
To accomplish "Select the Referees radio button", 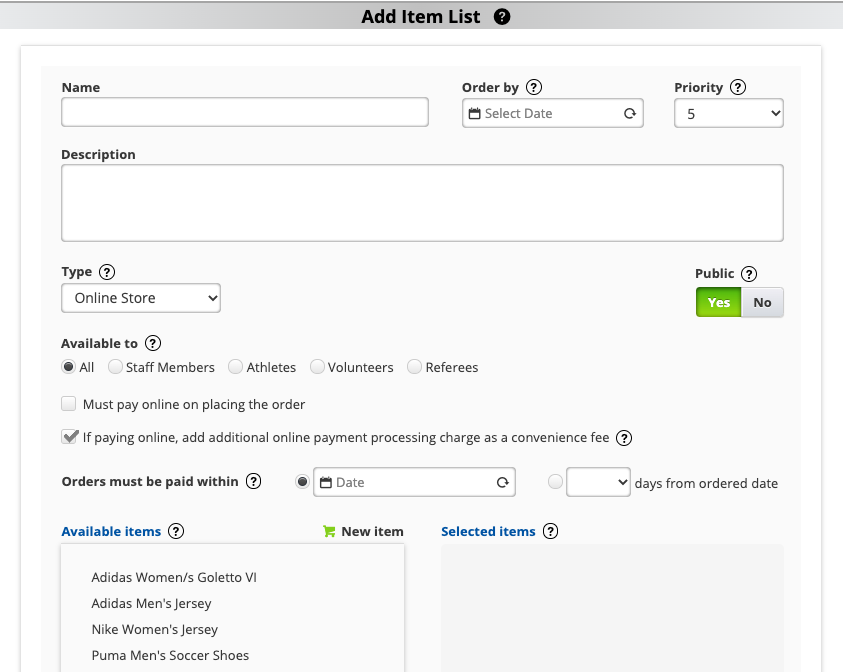I will click(414, 367).
